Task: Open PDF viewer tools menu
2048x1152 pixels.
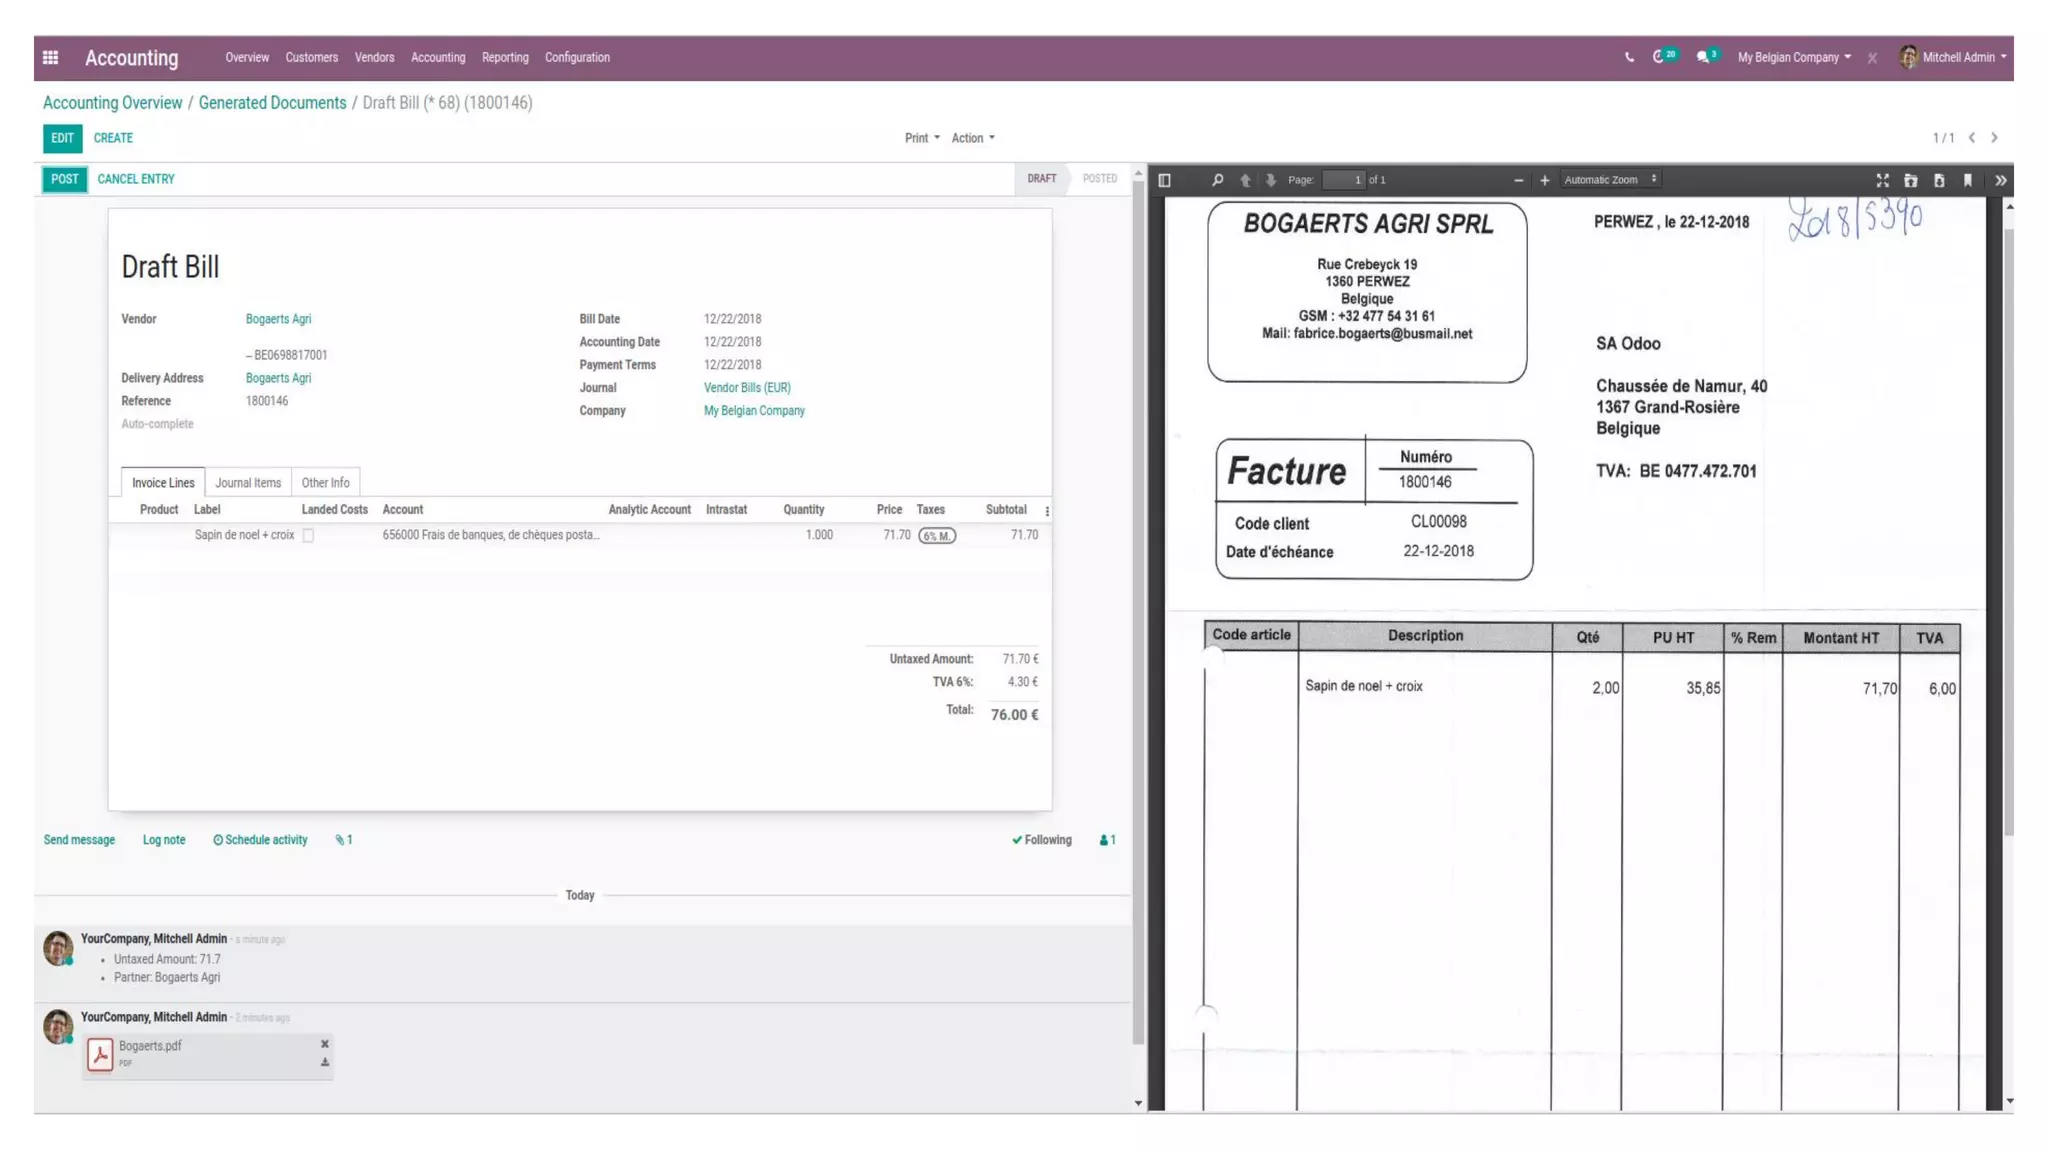Action: [2000, 180]
